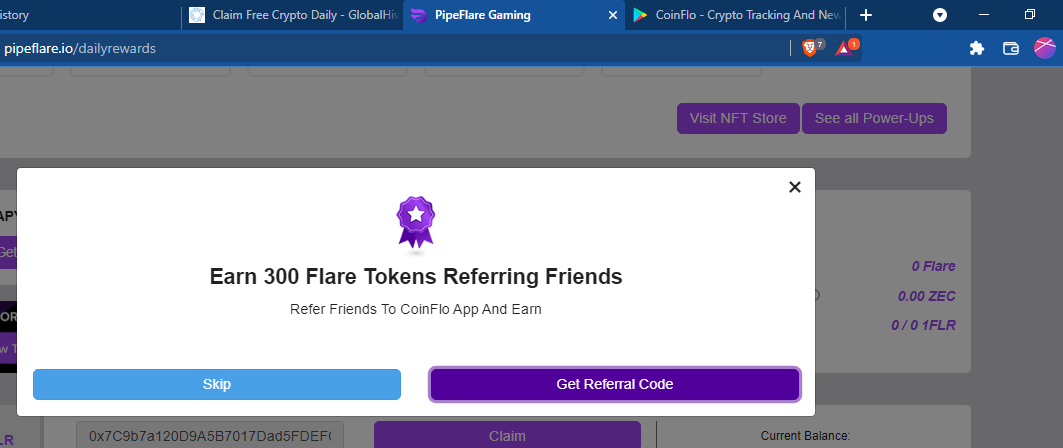The width and height of the screenshot is (1063, 448).
Task: Open the Brave Shields lion icon
Action: click(809, 48)
